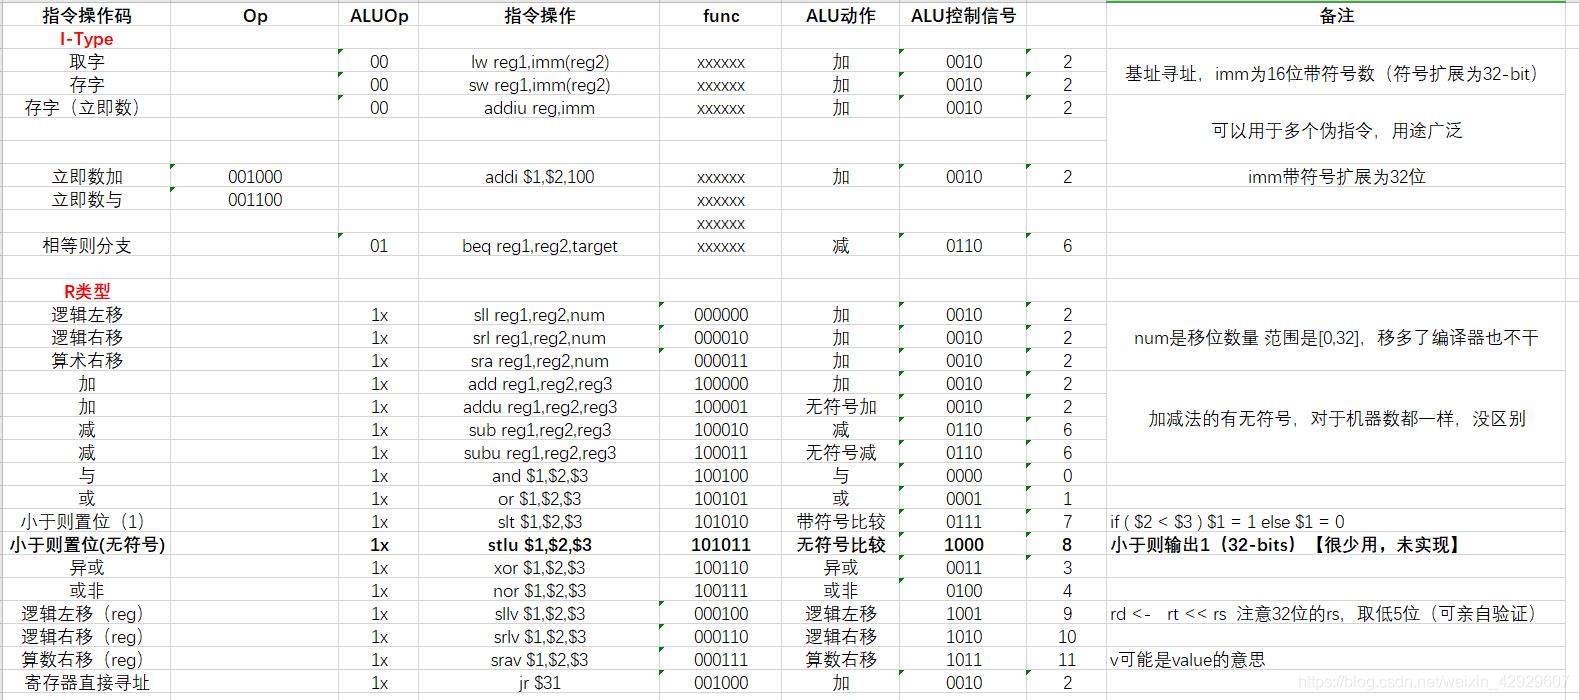
Task: Click ALU control signal 0111
Action: (963, 522)
